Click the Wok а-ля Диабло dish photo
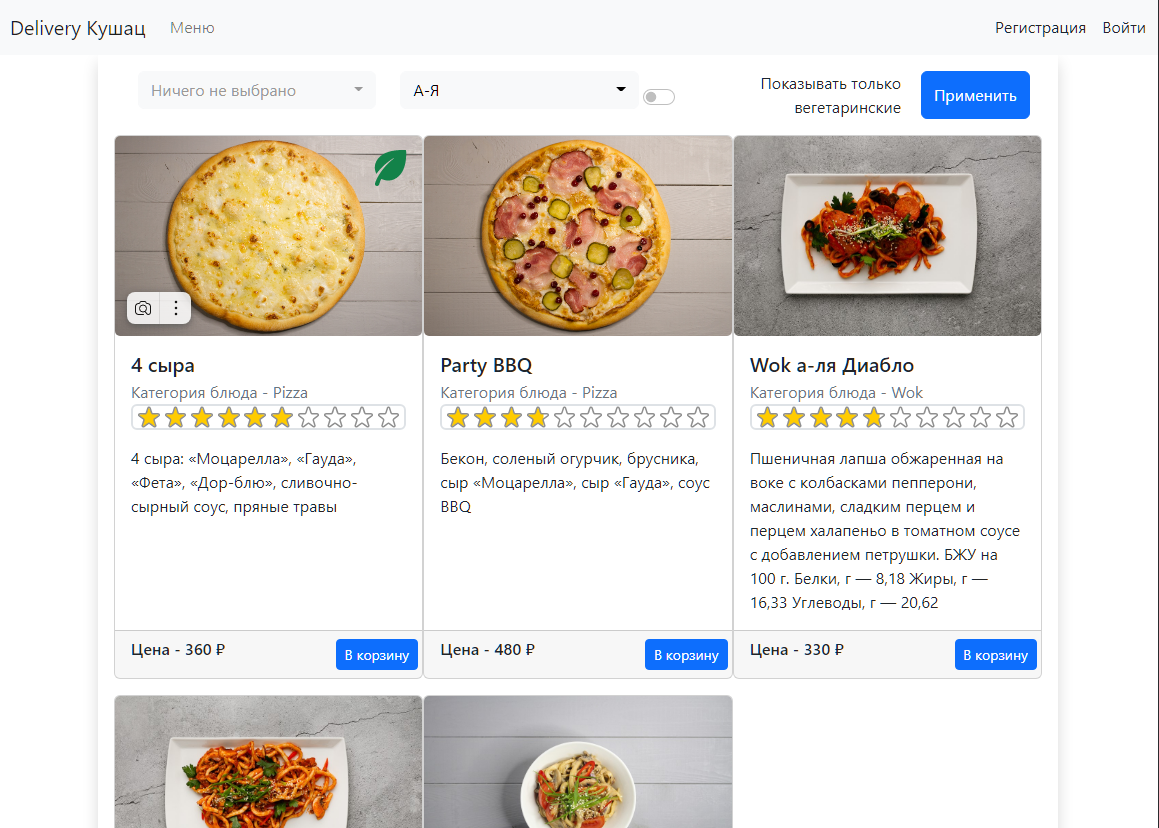This screenshot has width=1159, height=828. 887,235
